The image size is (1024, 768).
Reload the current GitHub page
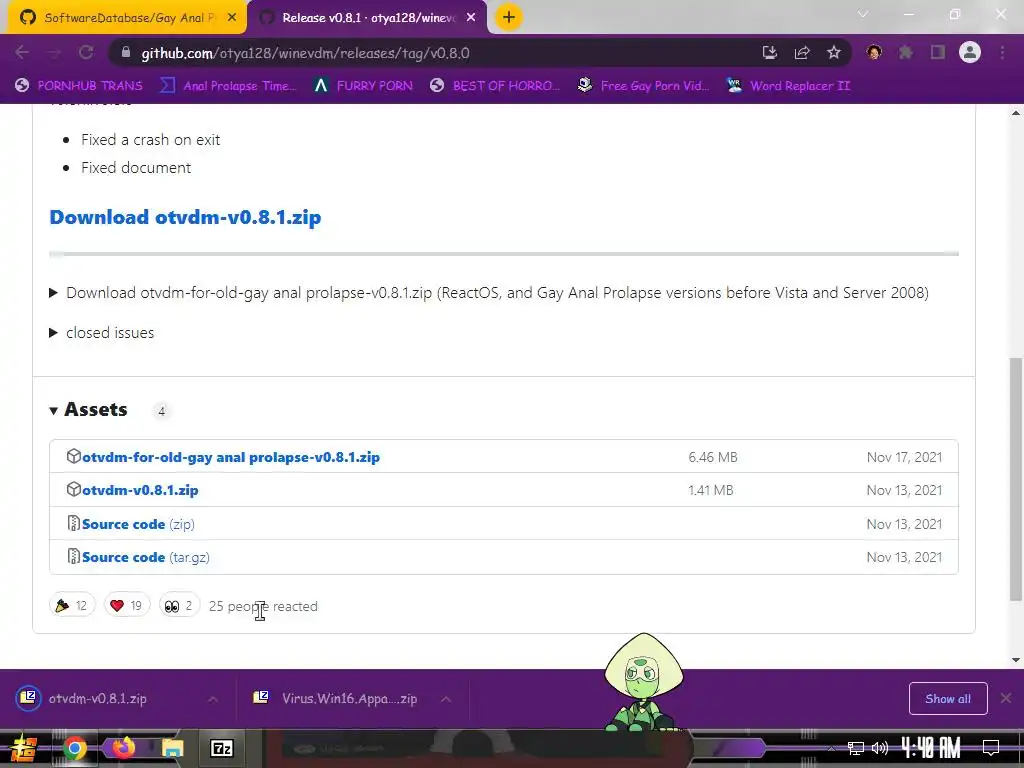point(86,52)
